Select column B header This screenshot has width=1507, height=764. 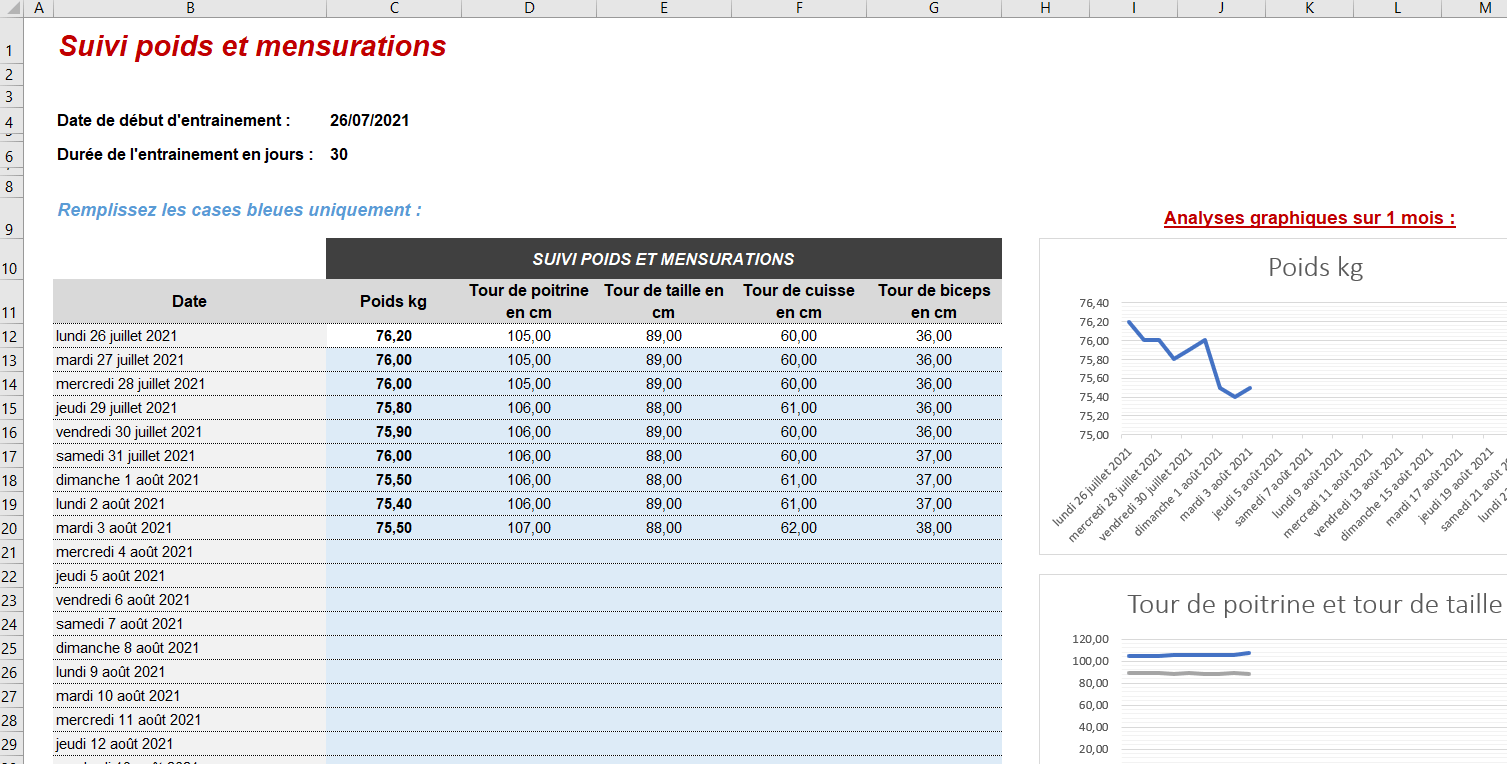tap(188, 8)
